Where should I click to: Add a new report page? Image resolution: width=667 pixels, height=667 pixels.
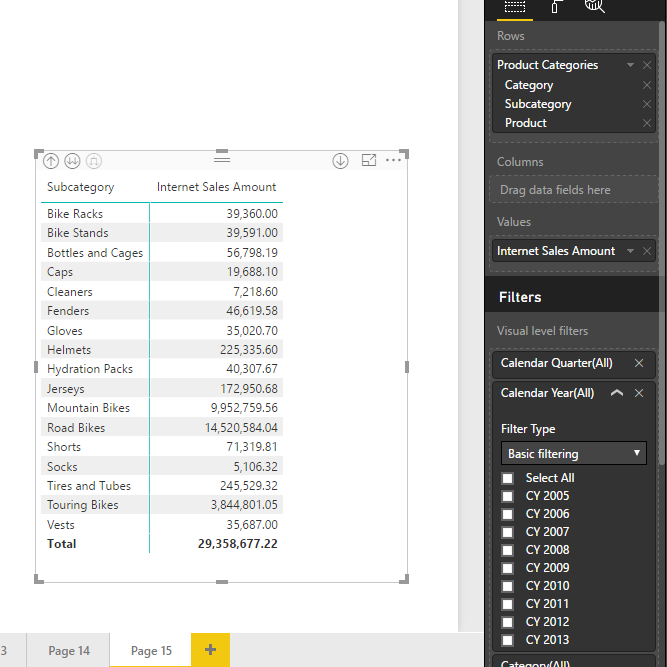tap(211, 650)
